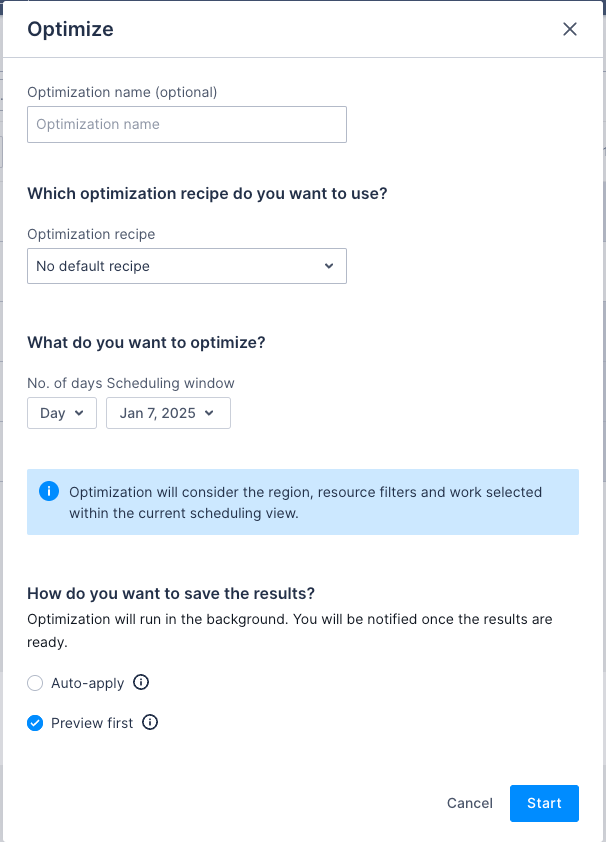View the info tooltip beside Preview first

150,723
